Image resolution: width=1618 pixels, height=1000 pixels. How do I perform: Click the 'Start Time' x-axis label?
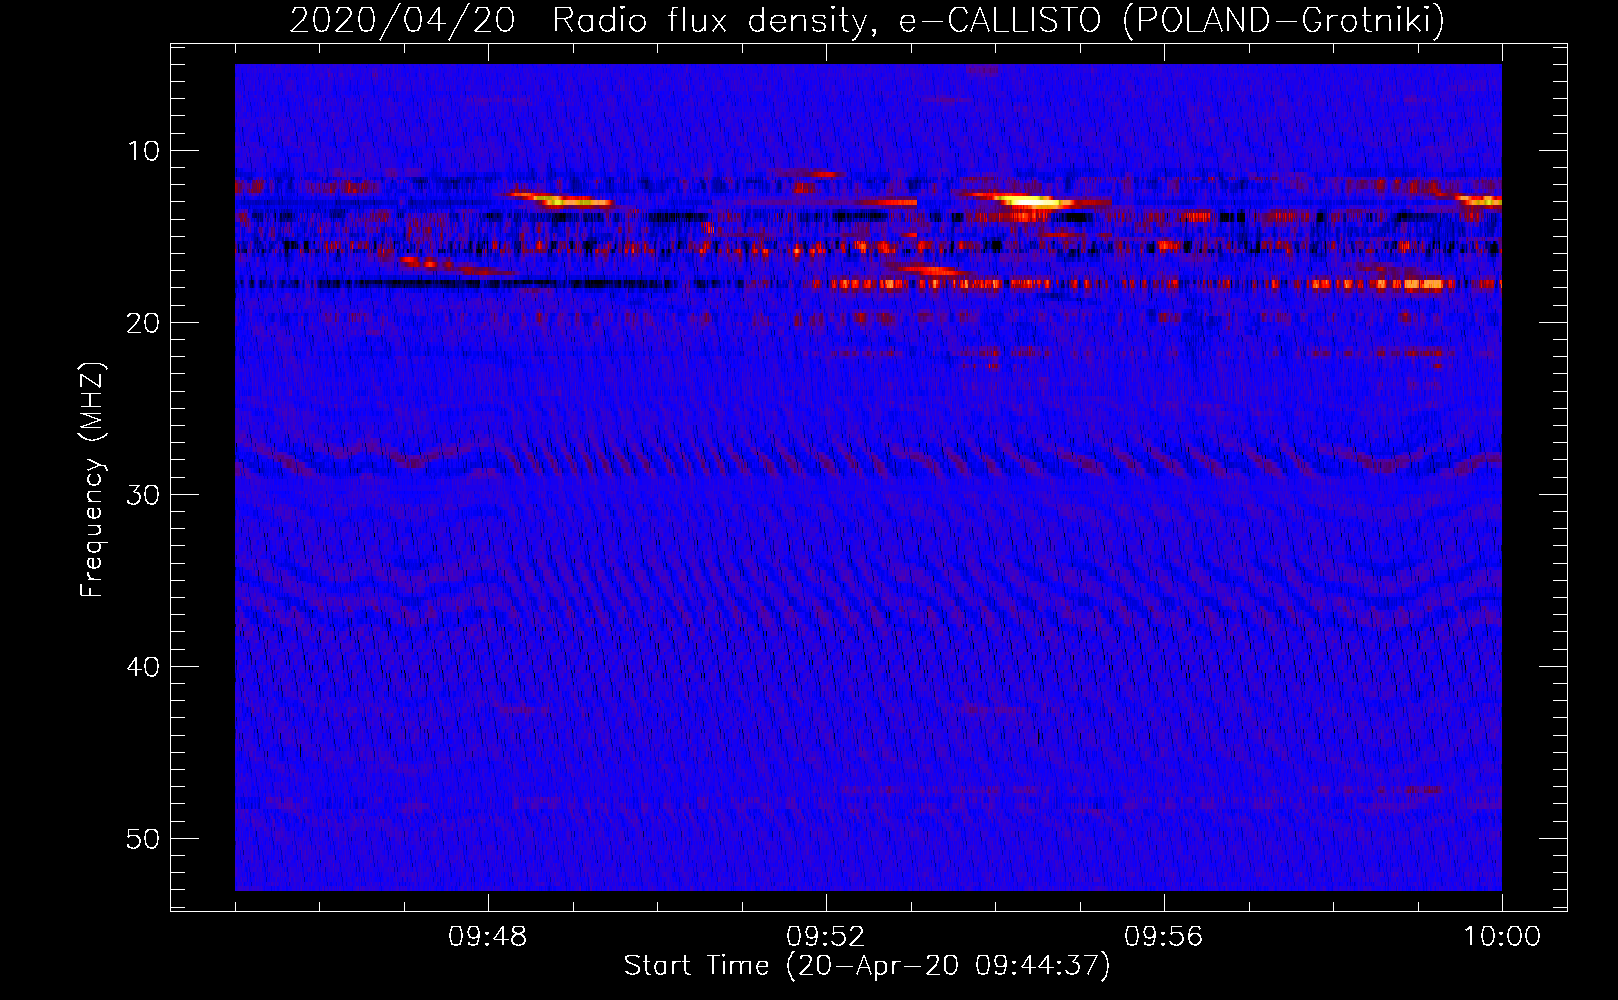pyautogui.click(x=867, y=966)
